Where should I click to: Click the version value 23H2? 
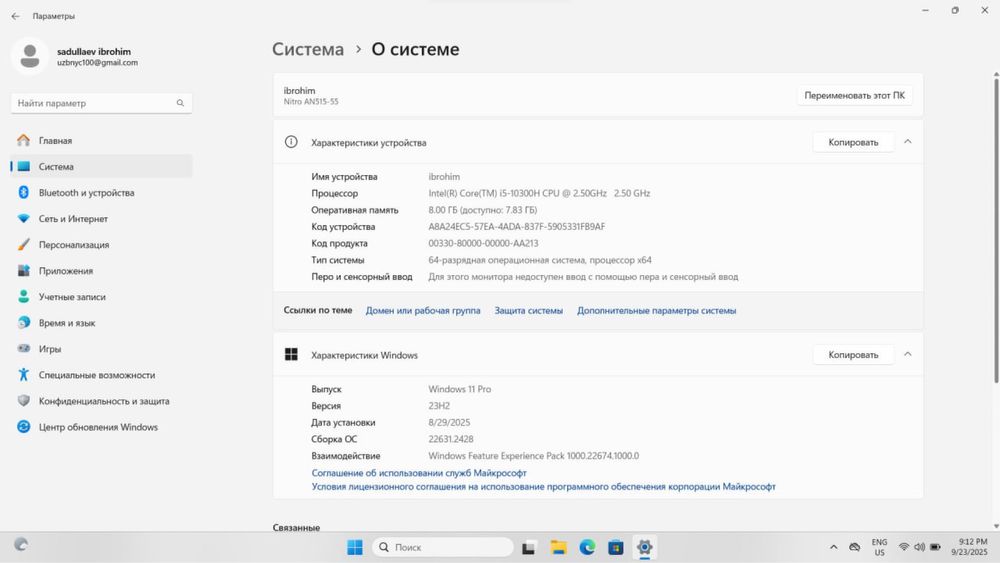coord(439,406)
